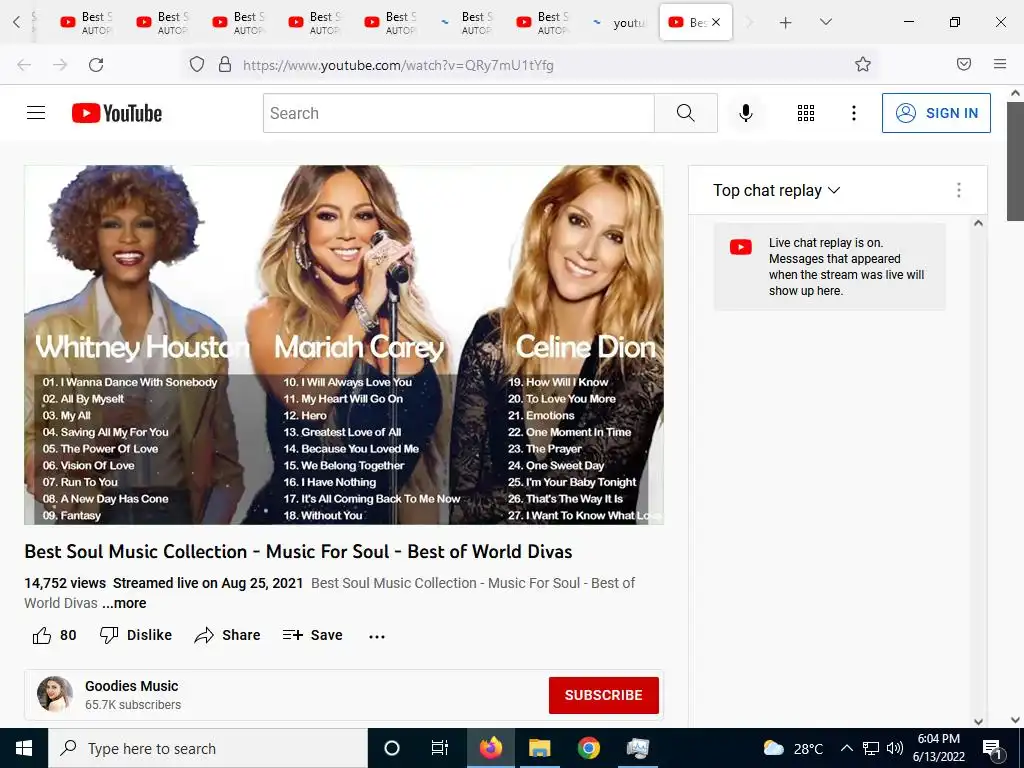
Task: Share this video
Action: (227, 635)
